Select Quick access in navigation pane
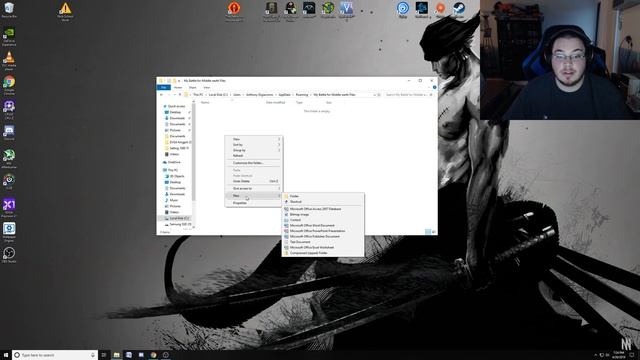The height and width of the screenshot is (360, 640). 176,106
